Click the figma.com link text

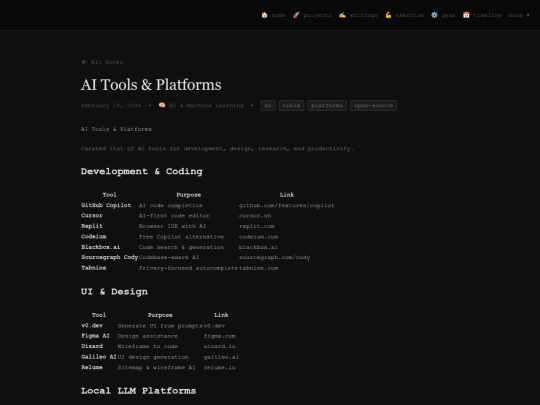[220, 336]
